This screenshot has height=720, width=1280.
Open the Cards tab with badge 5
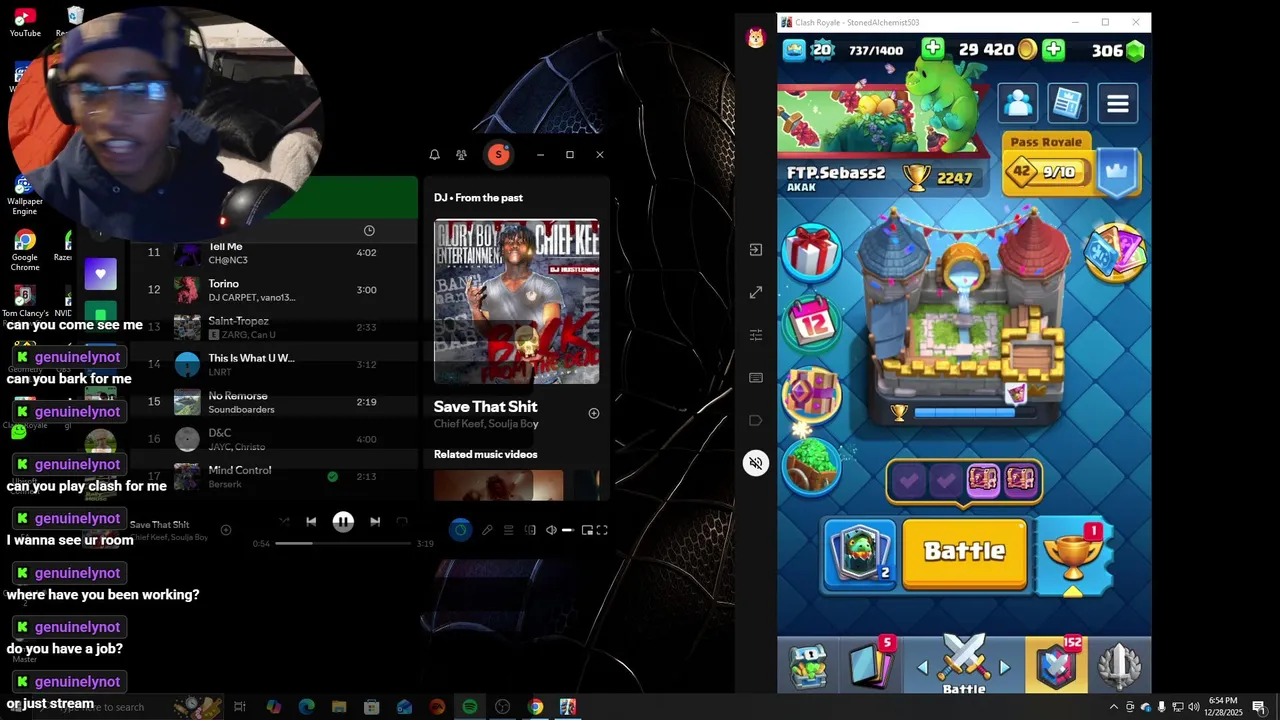click(x=871, y=664)
